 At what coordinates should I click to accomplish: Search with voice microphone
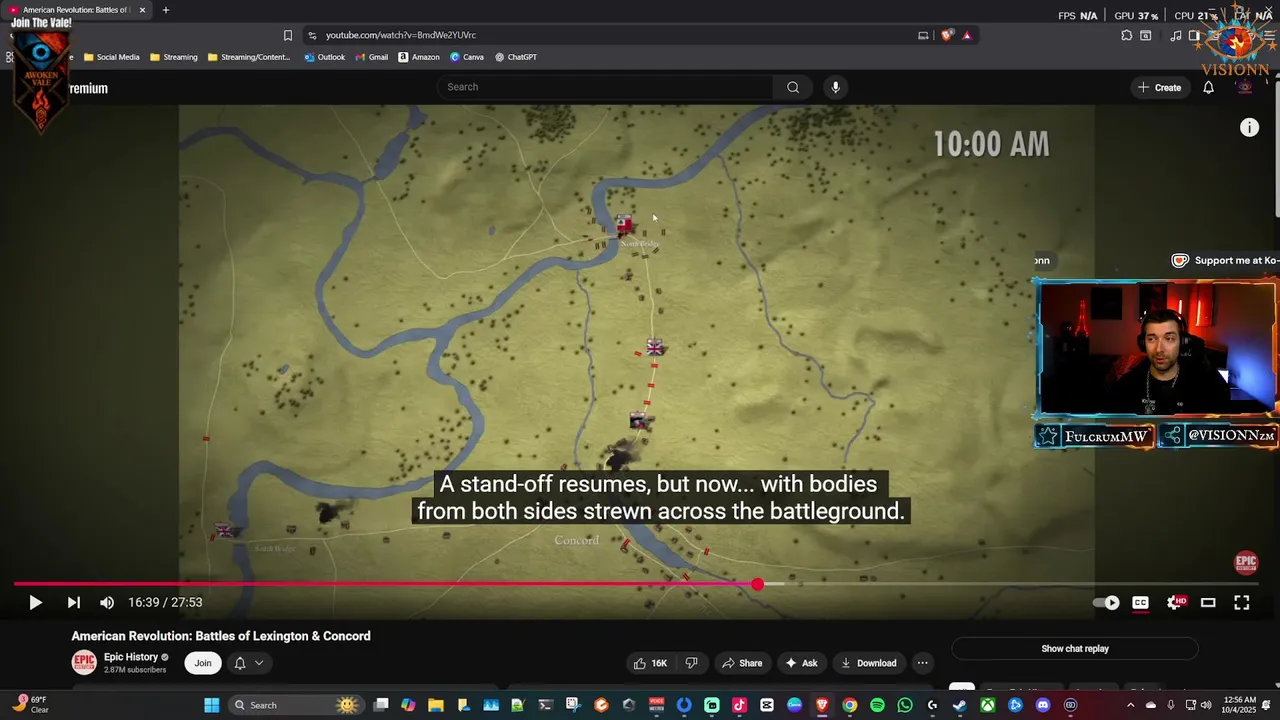click(835, 87)
